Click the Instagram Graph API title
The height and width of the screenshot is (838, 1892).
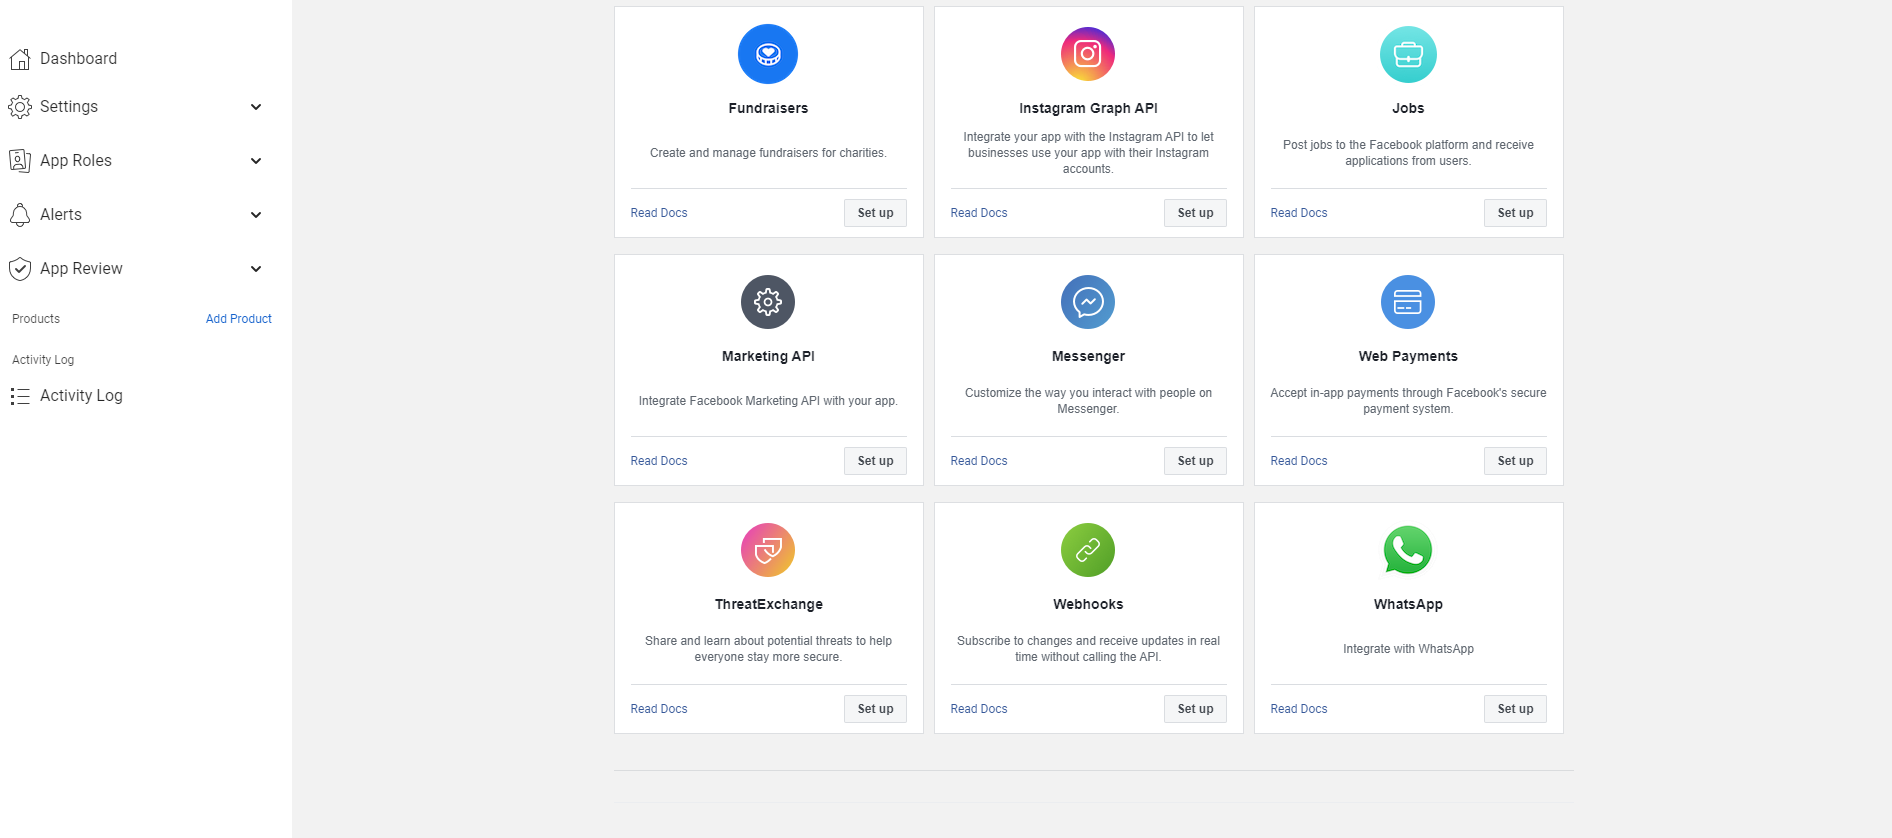tap(1088, 108)
